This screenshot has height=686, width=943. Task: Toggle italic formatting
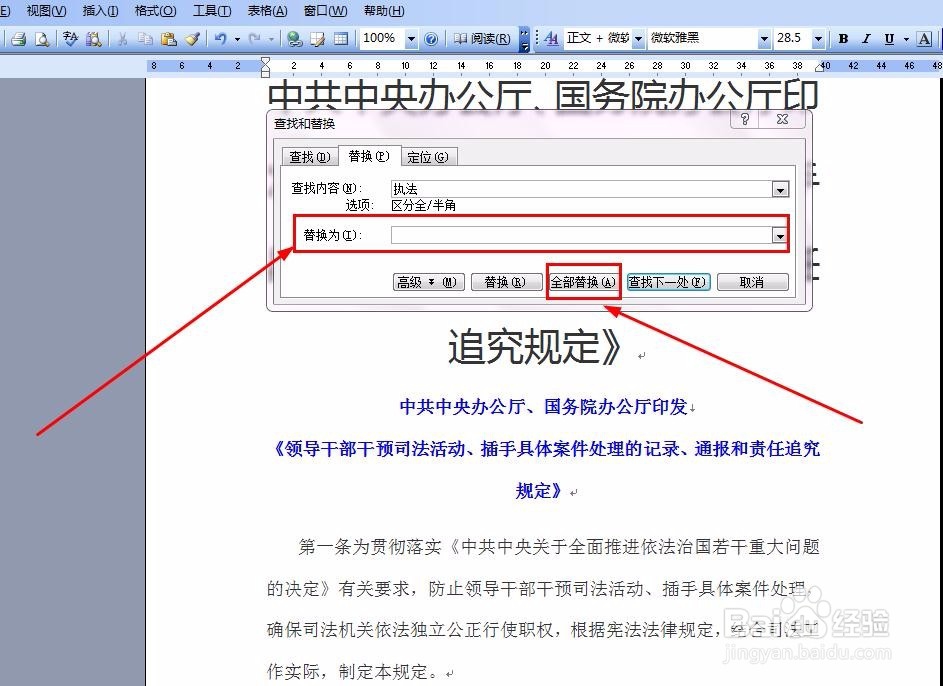867,40
